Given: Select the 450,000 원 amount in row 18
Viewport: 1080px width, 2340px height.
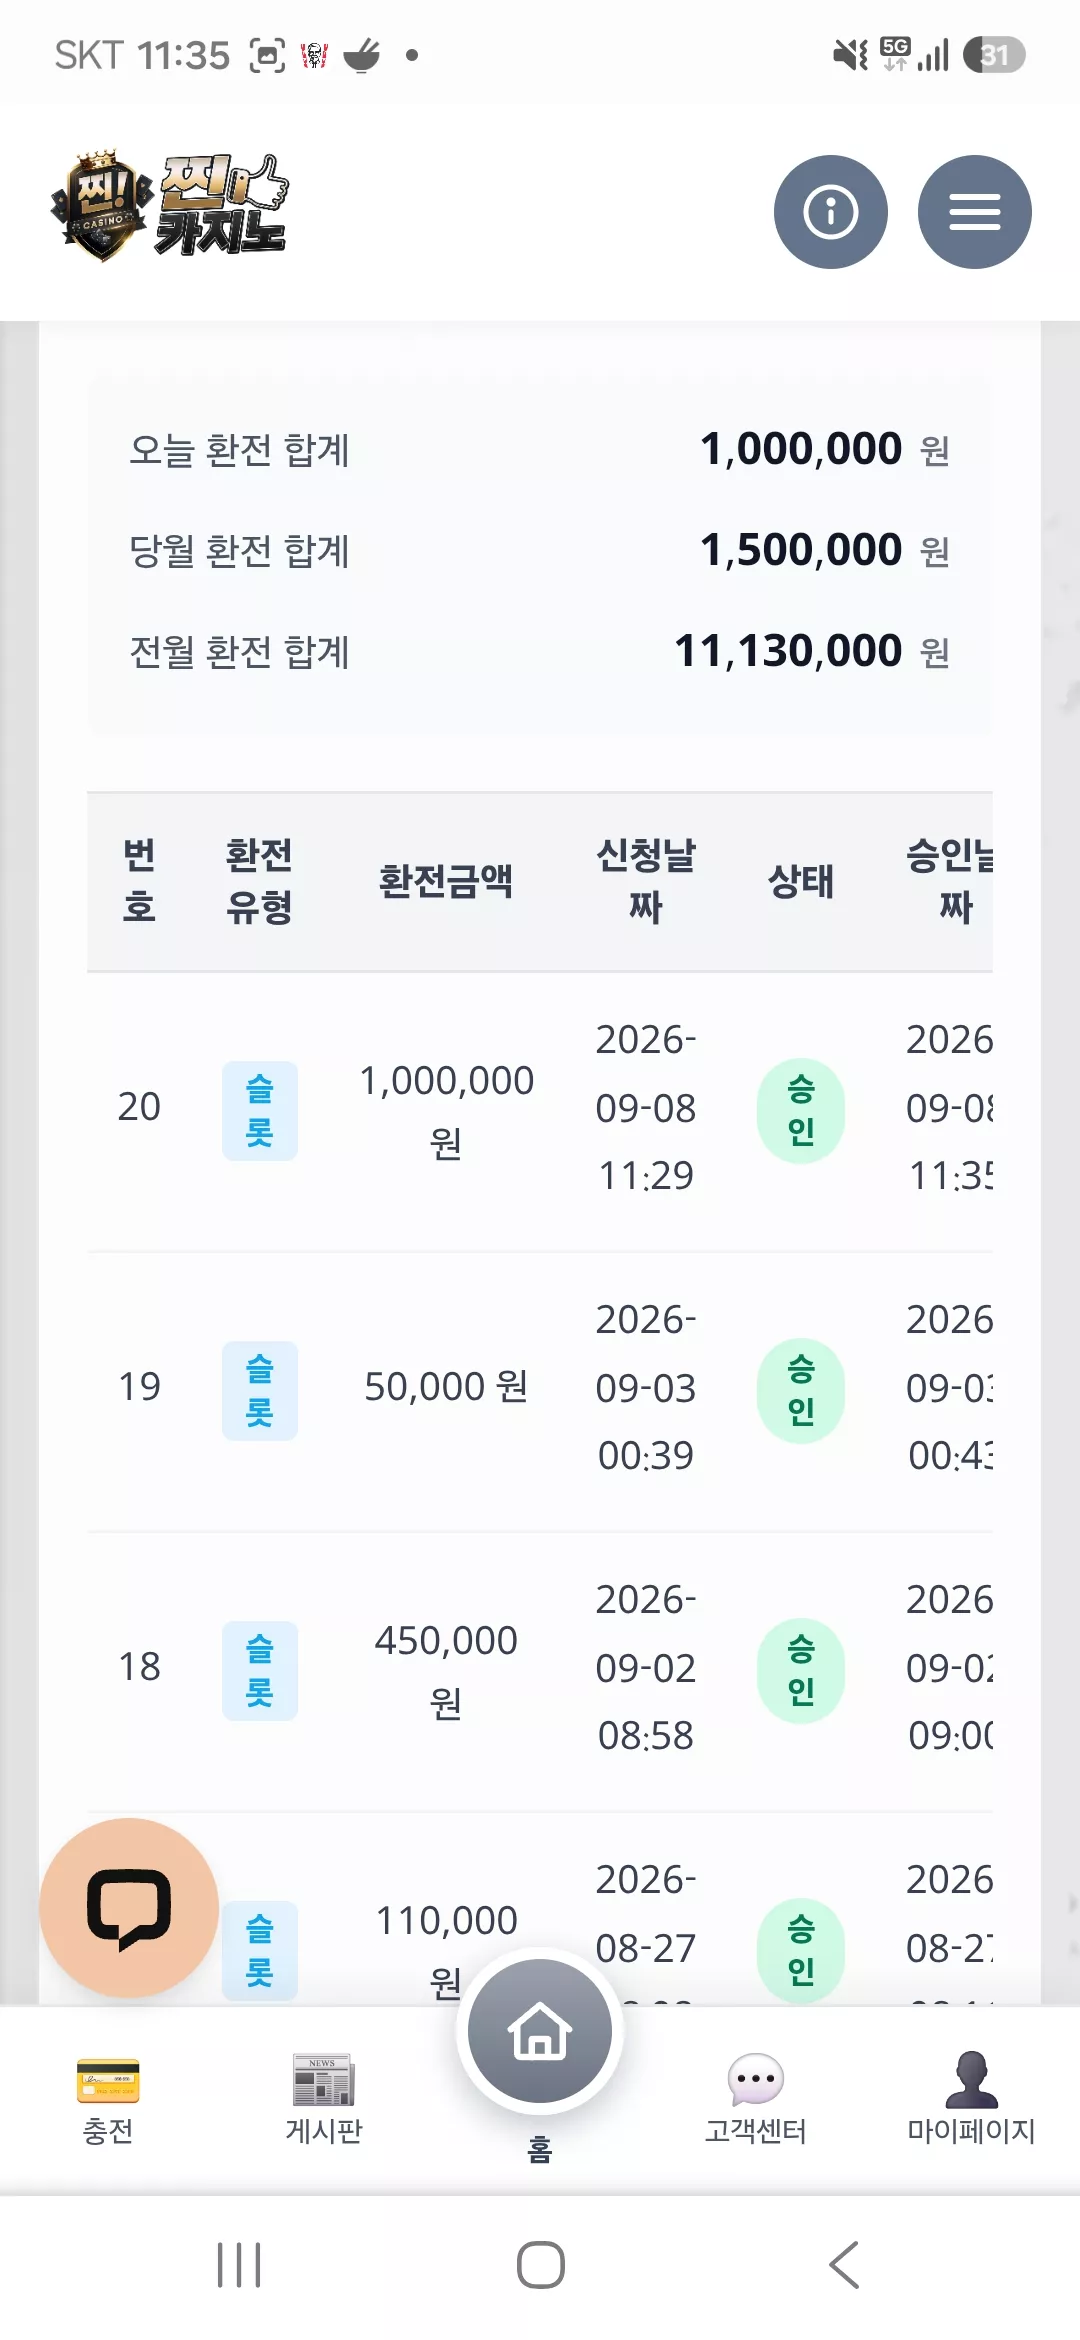Looking at the screenshot, I should (446, 1671).
